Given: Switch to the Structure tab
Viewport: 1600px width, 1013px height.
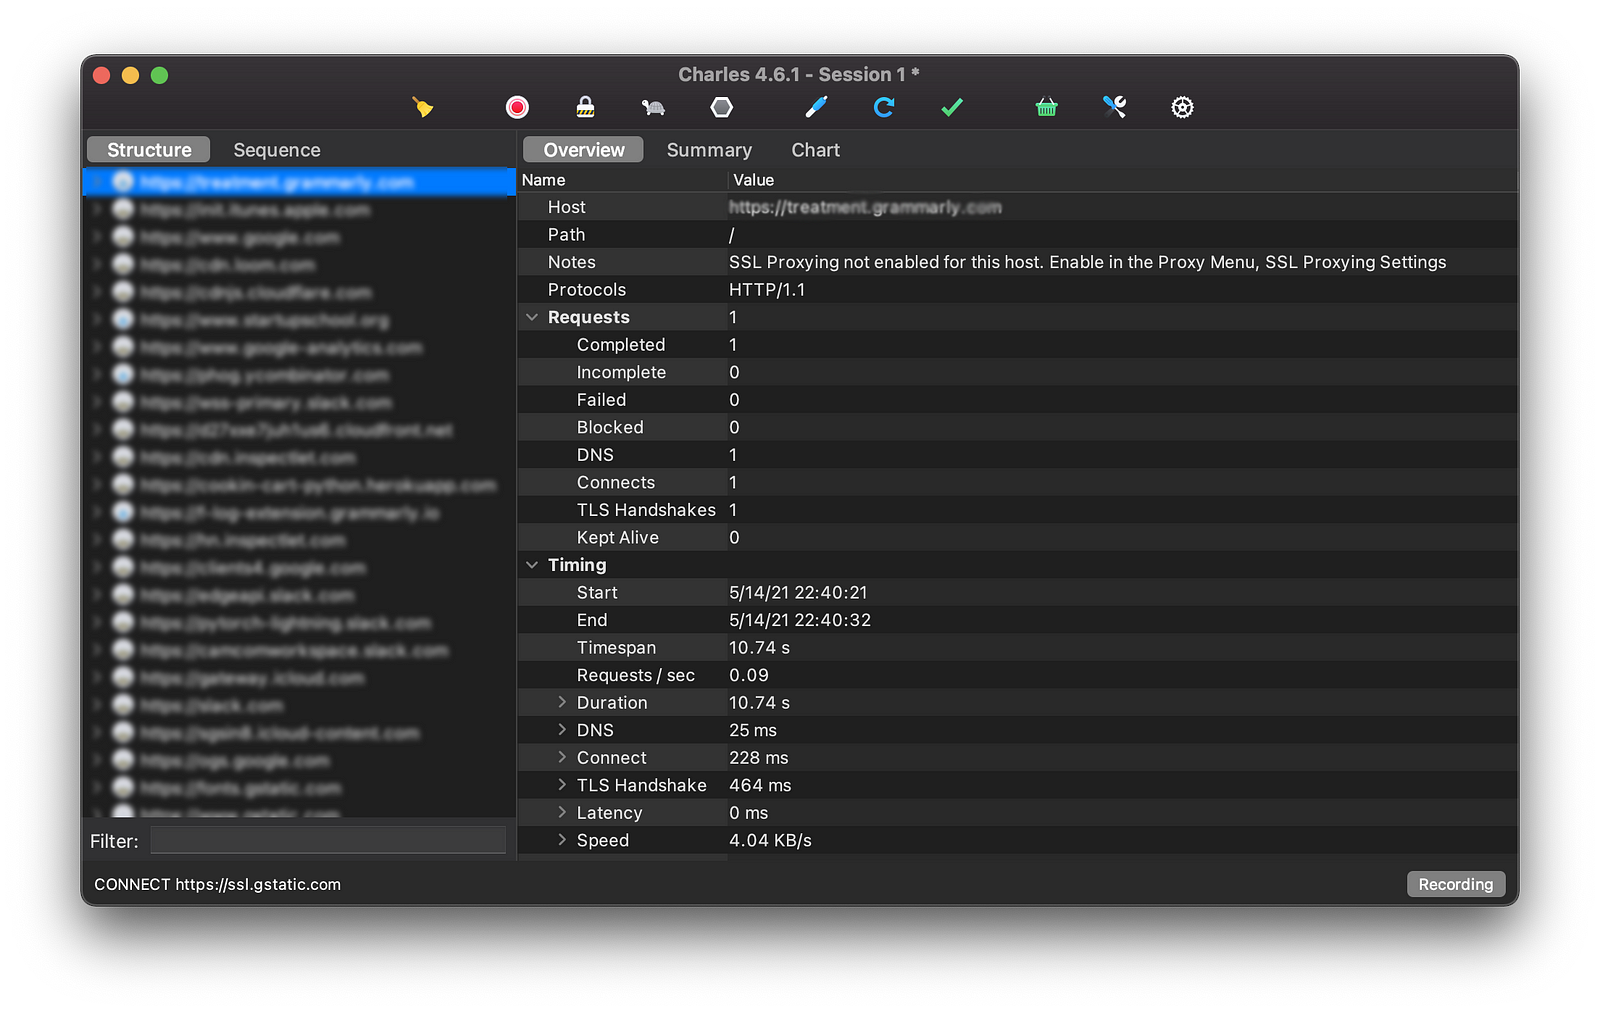Looking at the screenshot, I should point(149,150).
